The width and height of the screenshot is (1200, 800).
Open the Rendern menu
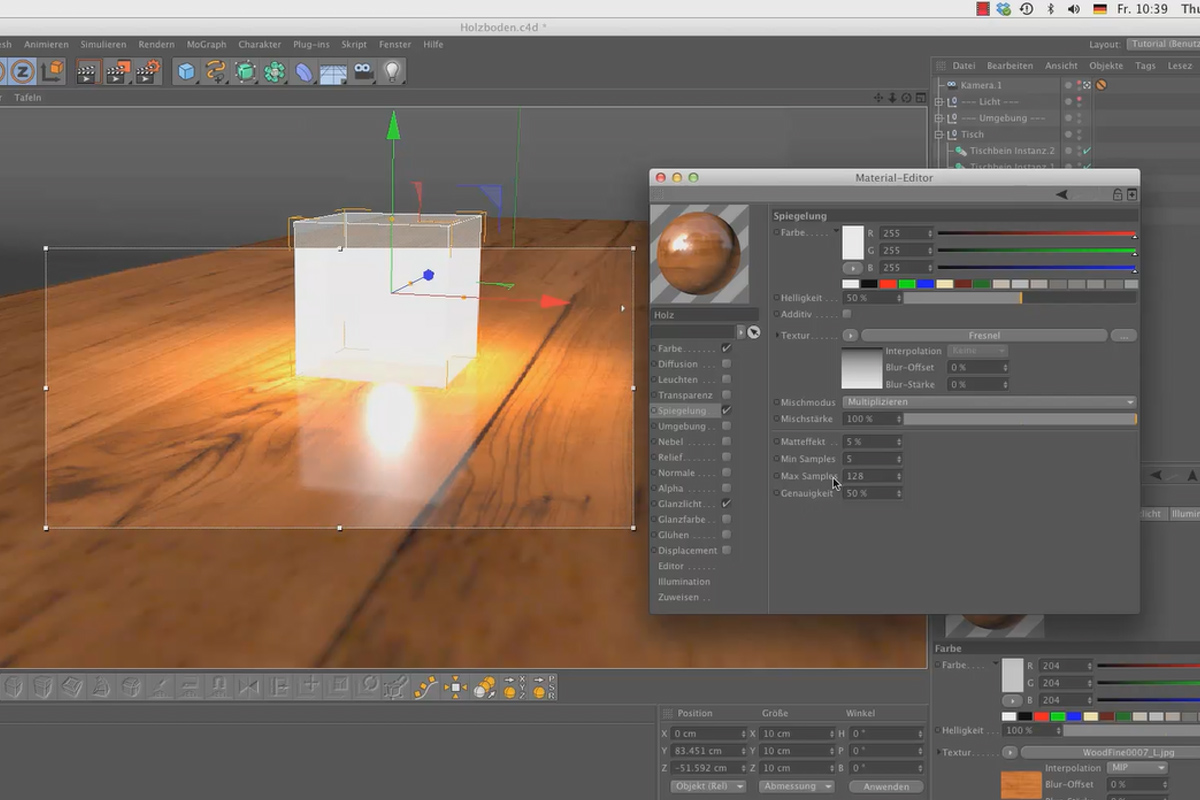[x=156, y=44]
